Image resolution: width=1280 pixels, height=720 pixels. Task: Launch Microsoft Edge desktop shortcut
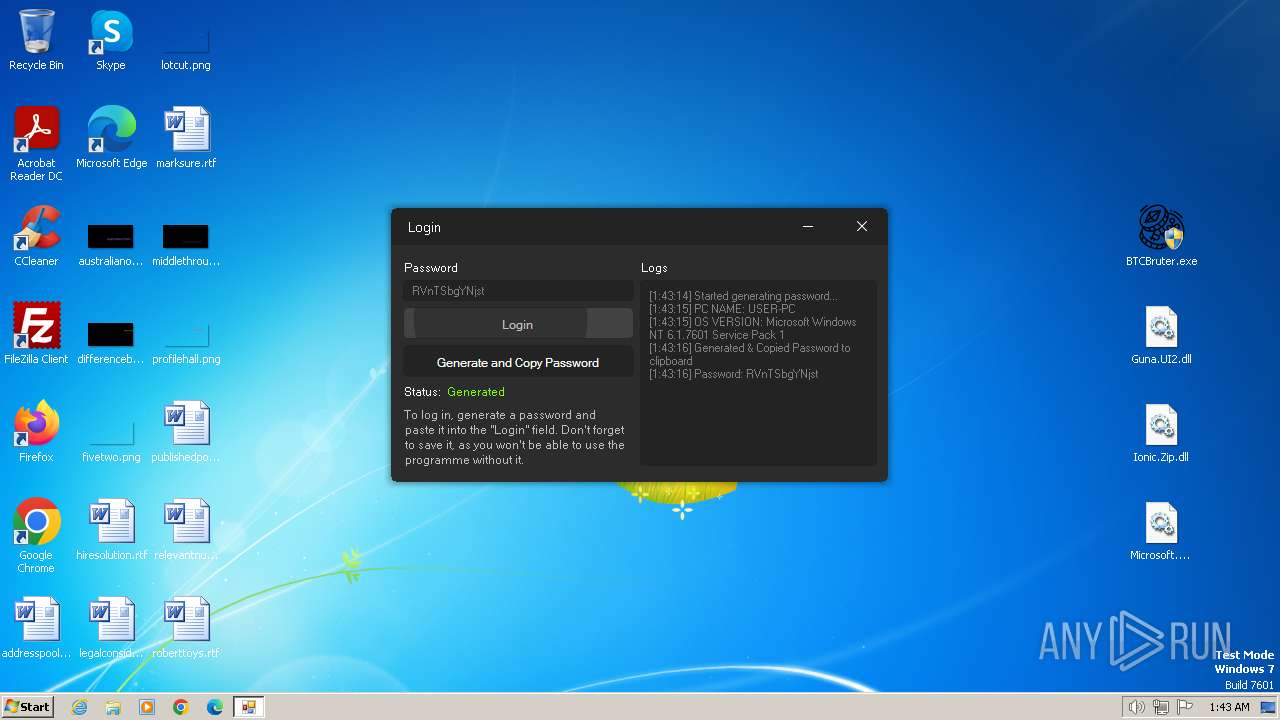[111, 138]
